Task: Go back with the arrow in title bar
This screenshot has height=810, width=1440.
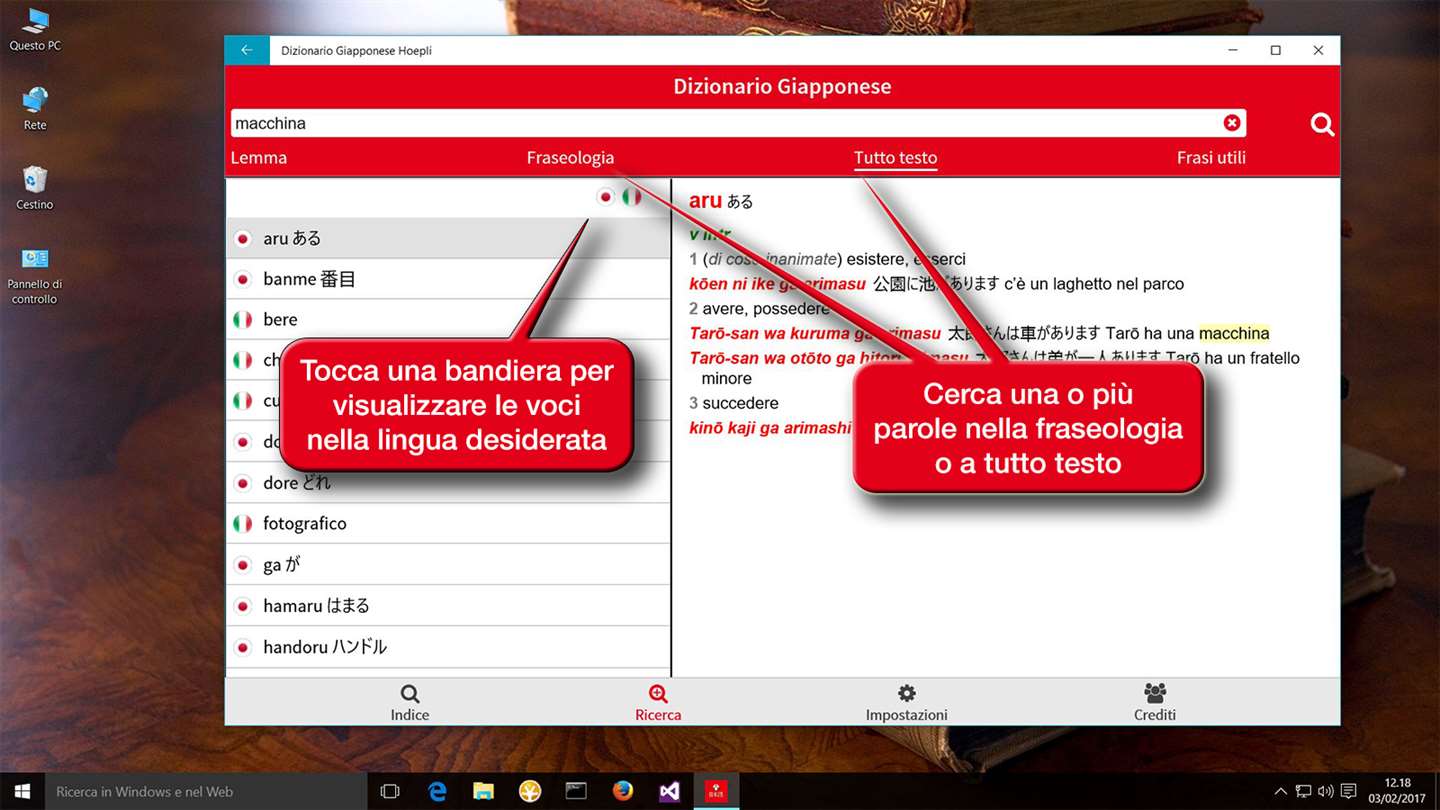Action: point(247,50)
